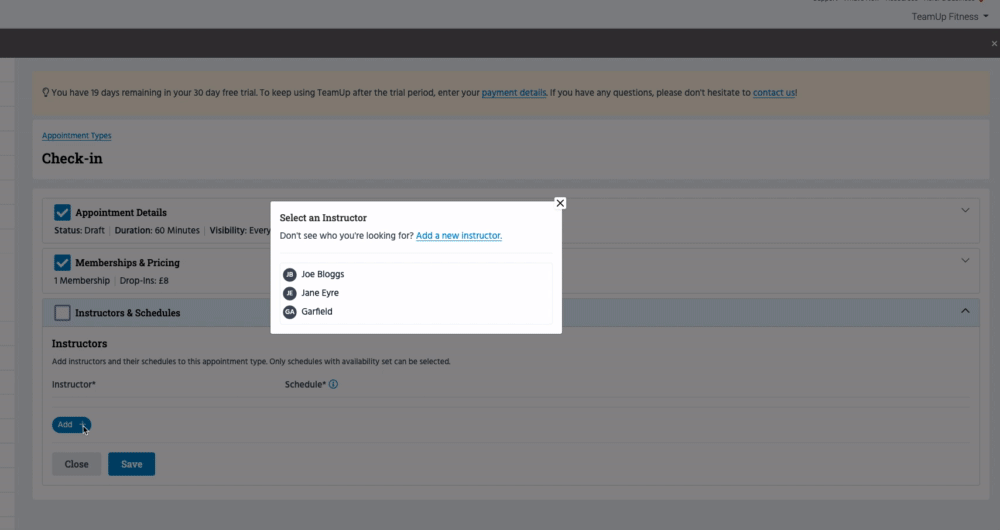This screenshot has width=1000, height=530.
Task: Expand the Memberships & Pricing chevron
Action: tap(965, 261)
